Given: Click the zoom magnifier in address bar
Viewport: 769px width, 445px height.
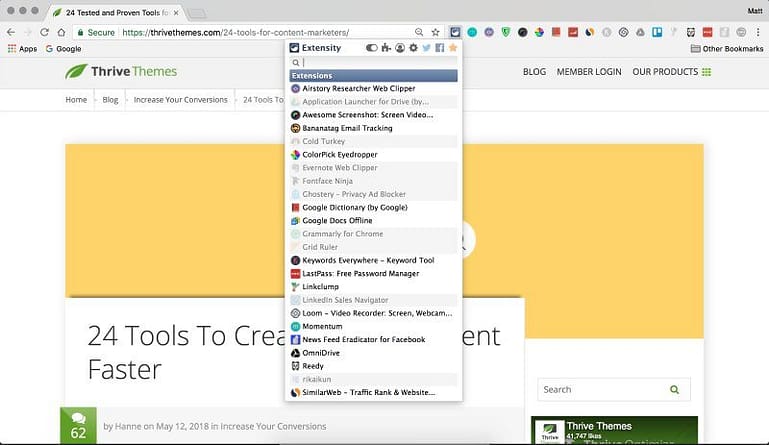Looking at the screenshot, I should pyautogui.click(x=419, y=32).
